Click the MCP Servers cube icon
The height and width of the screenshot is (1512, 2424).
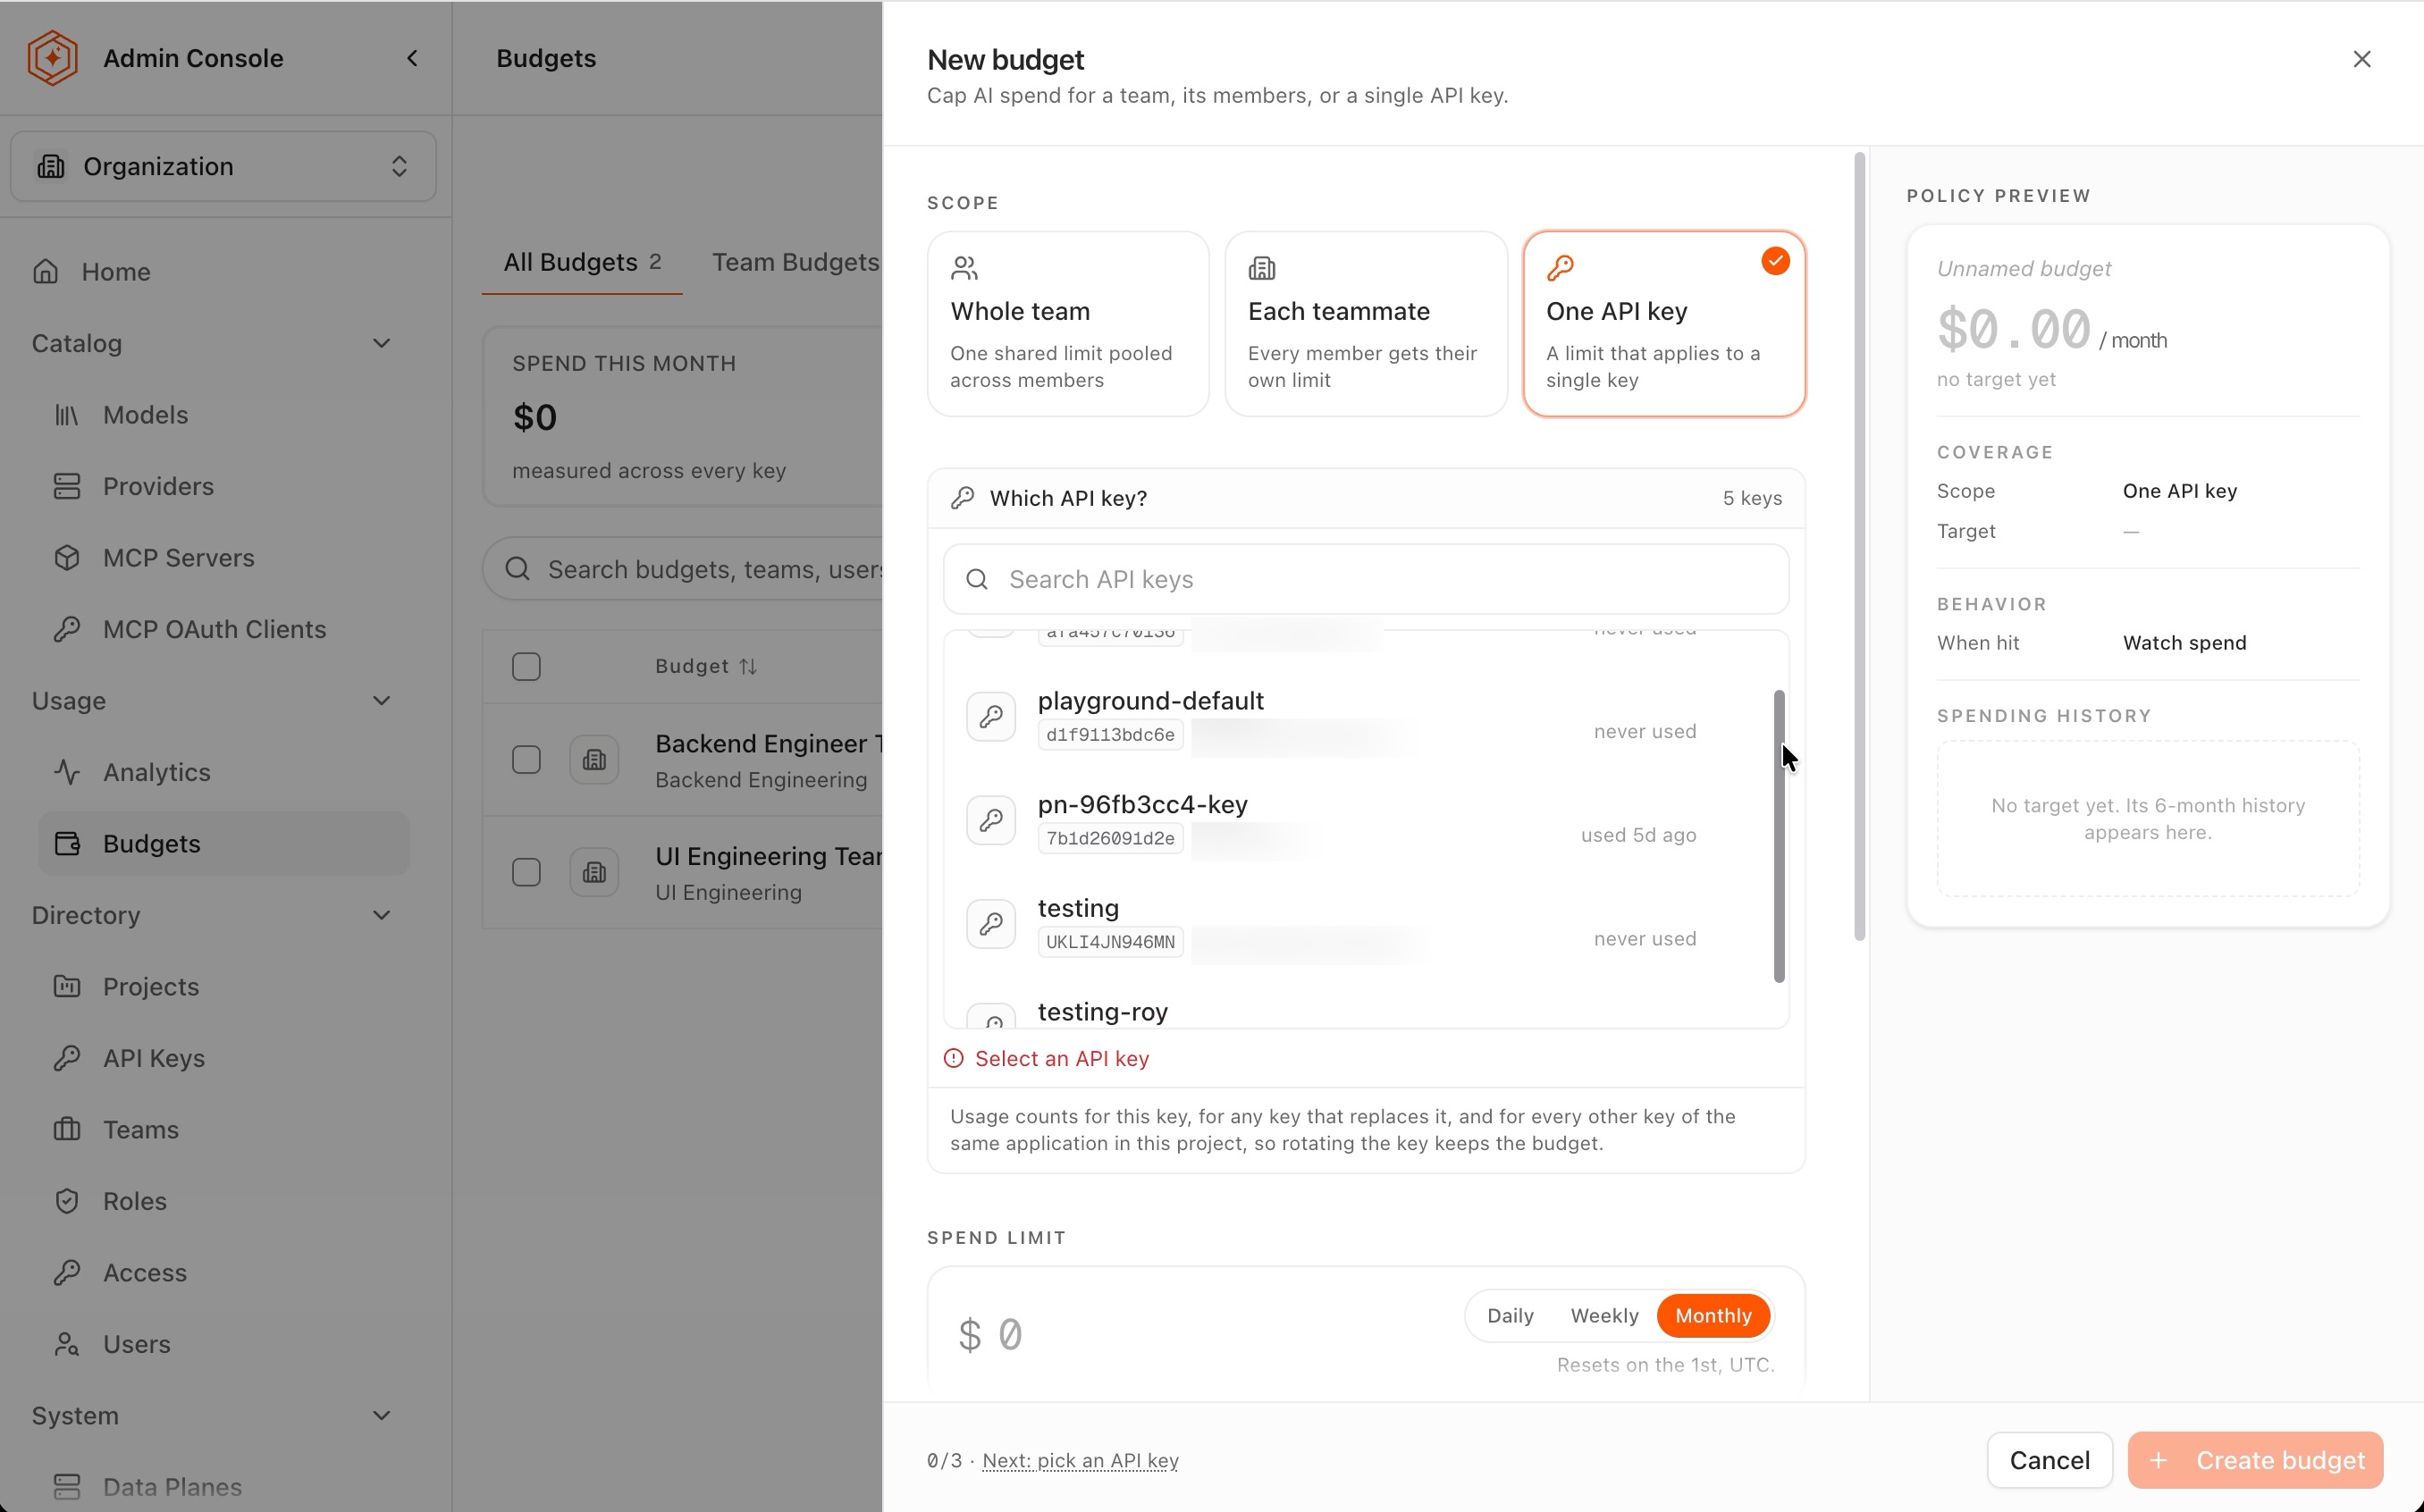[x=67, y=557]
